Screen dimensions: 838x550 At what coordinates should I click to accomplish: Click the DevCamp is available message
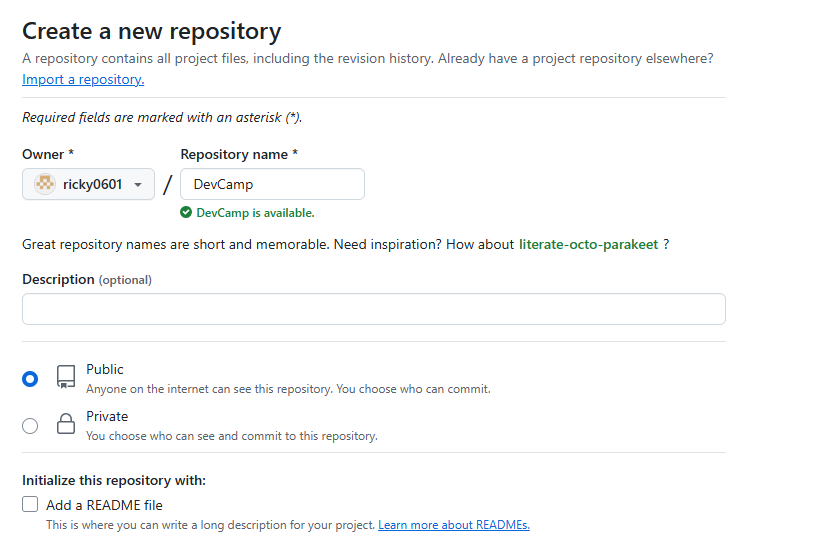tap(255, 212)
